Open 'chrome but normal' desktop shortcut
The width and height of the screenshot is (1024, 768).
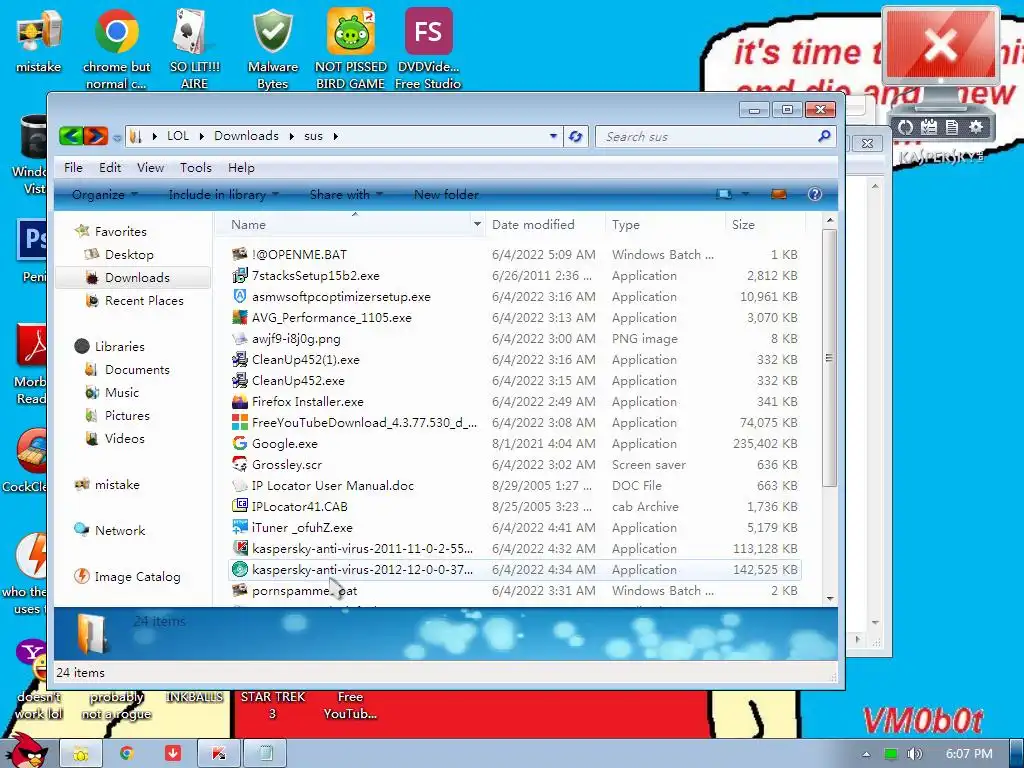116,49
